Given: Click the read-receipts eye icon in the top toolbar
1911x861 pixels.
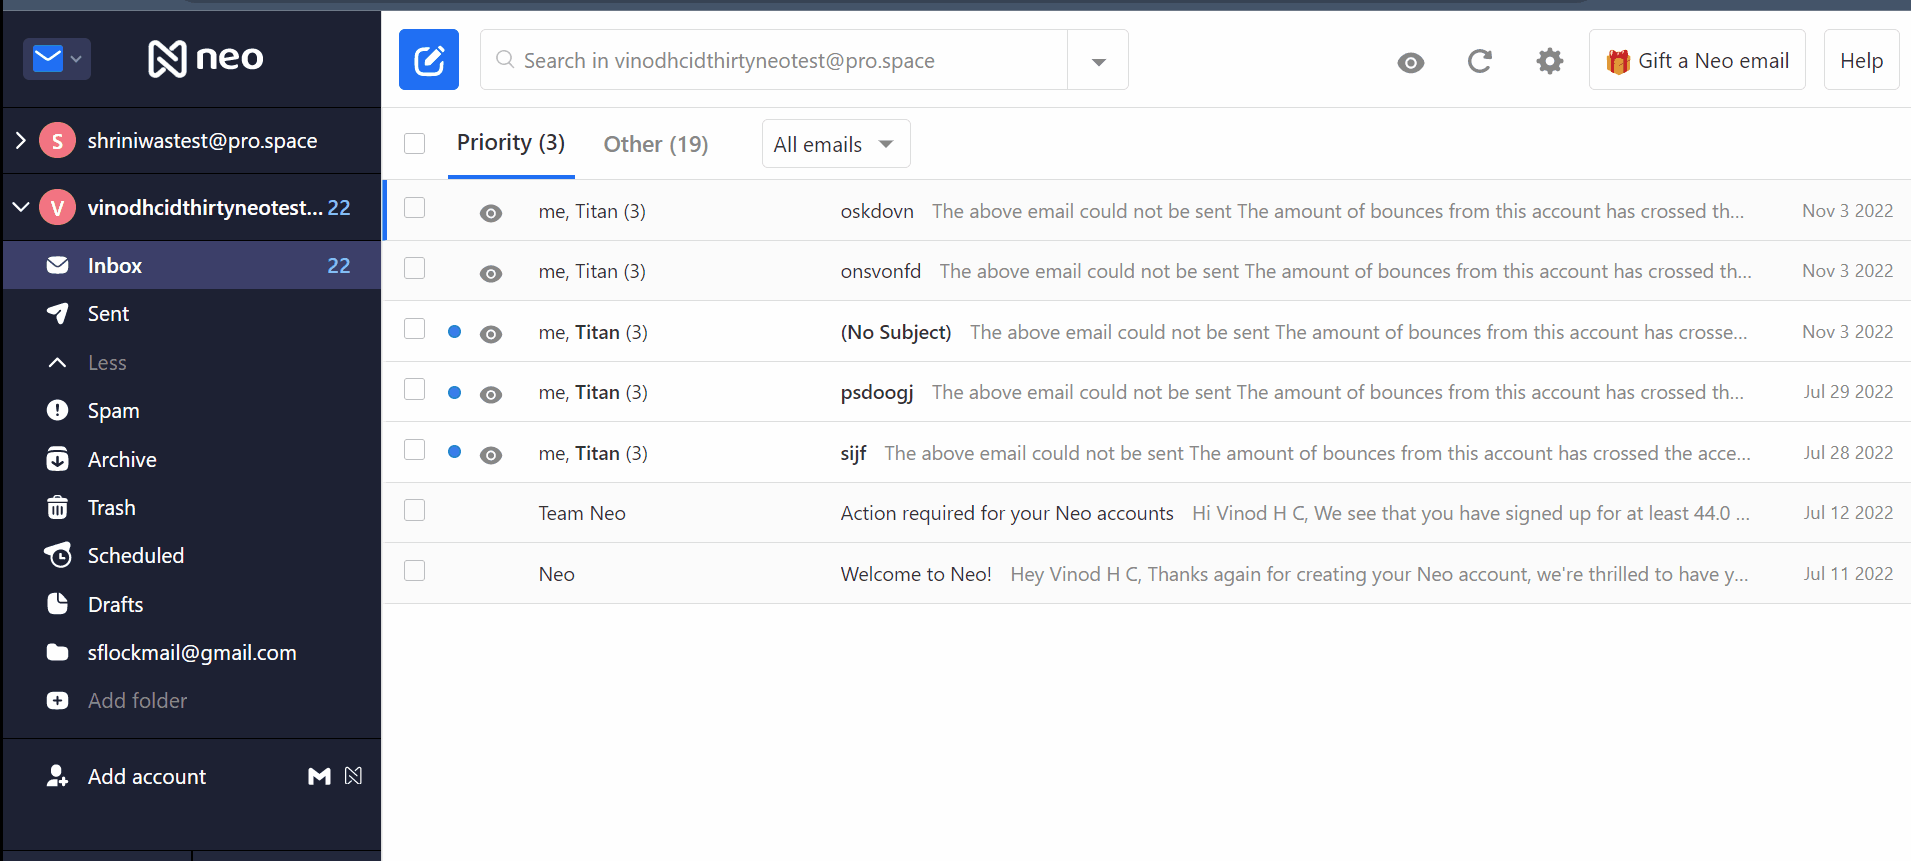Looking at the screenshot, I should (1410, 62).
